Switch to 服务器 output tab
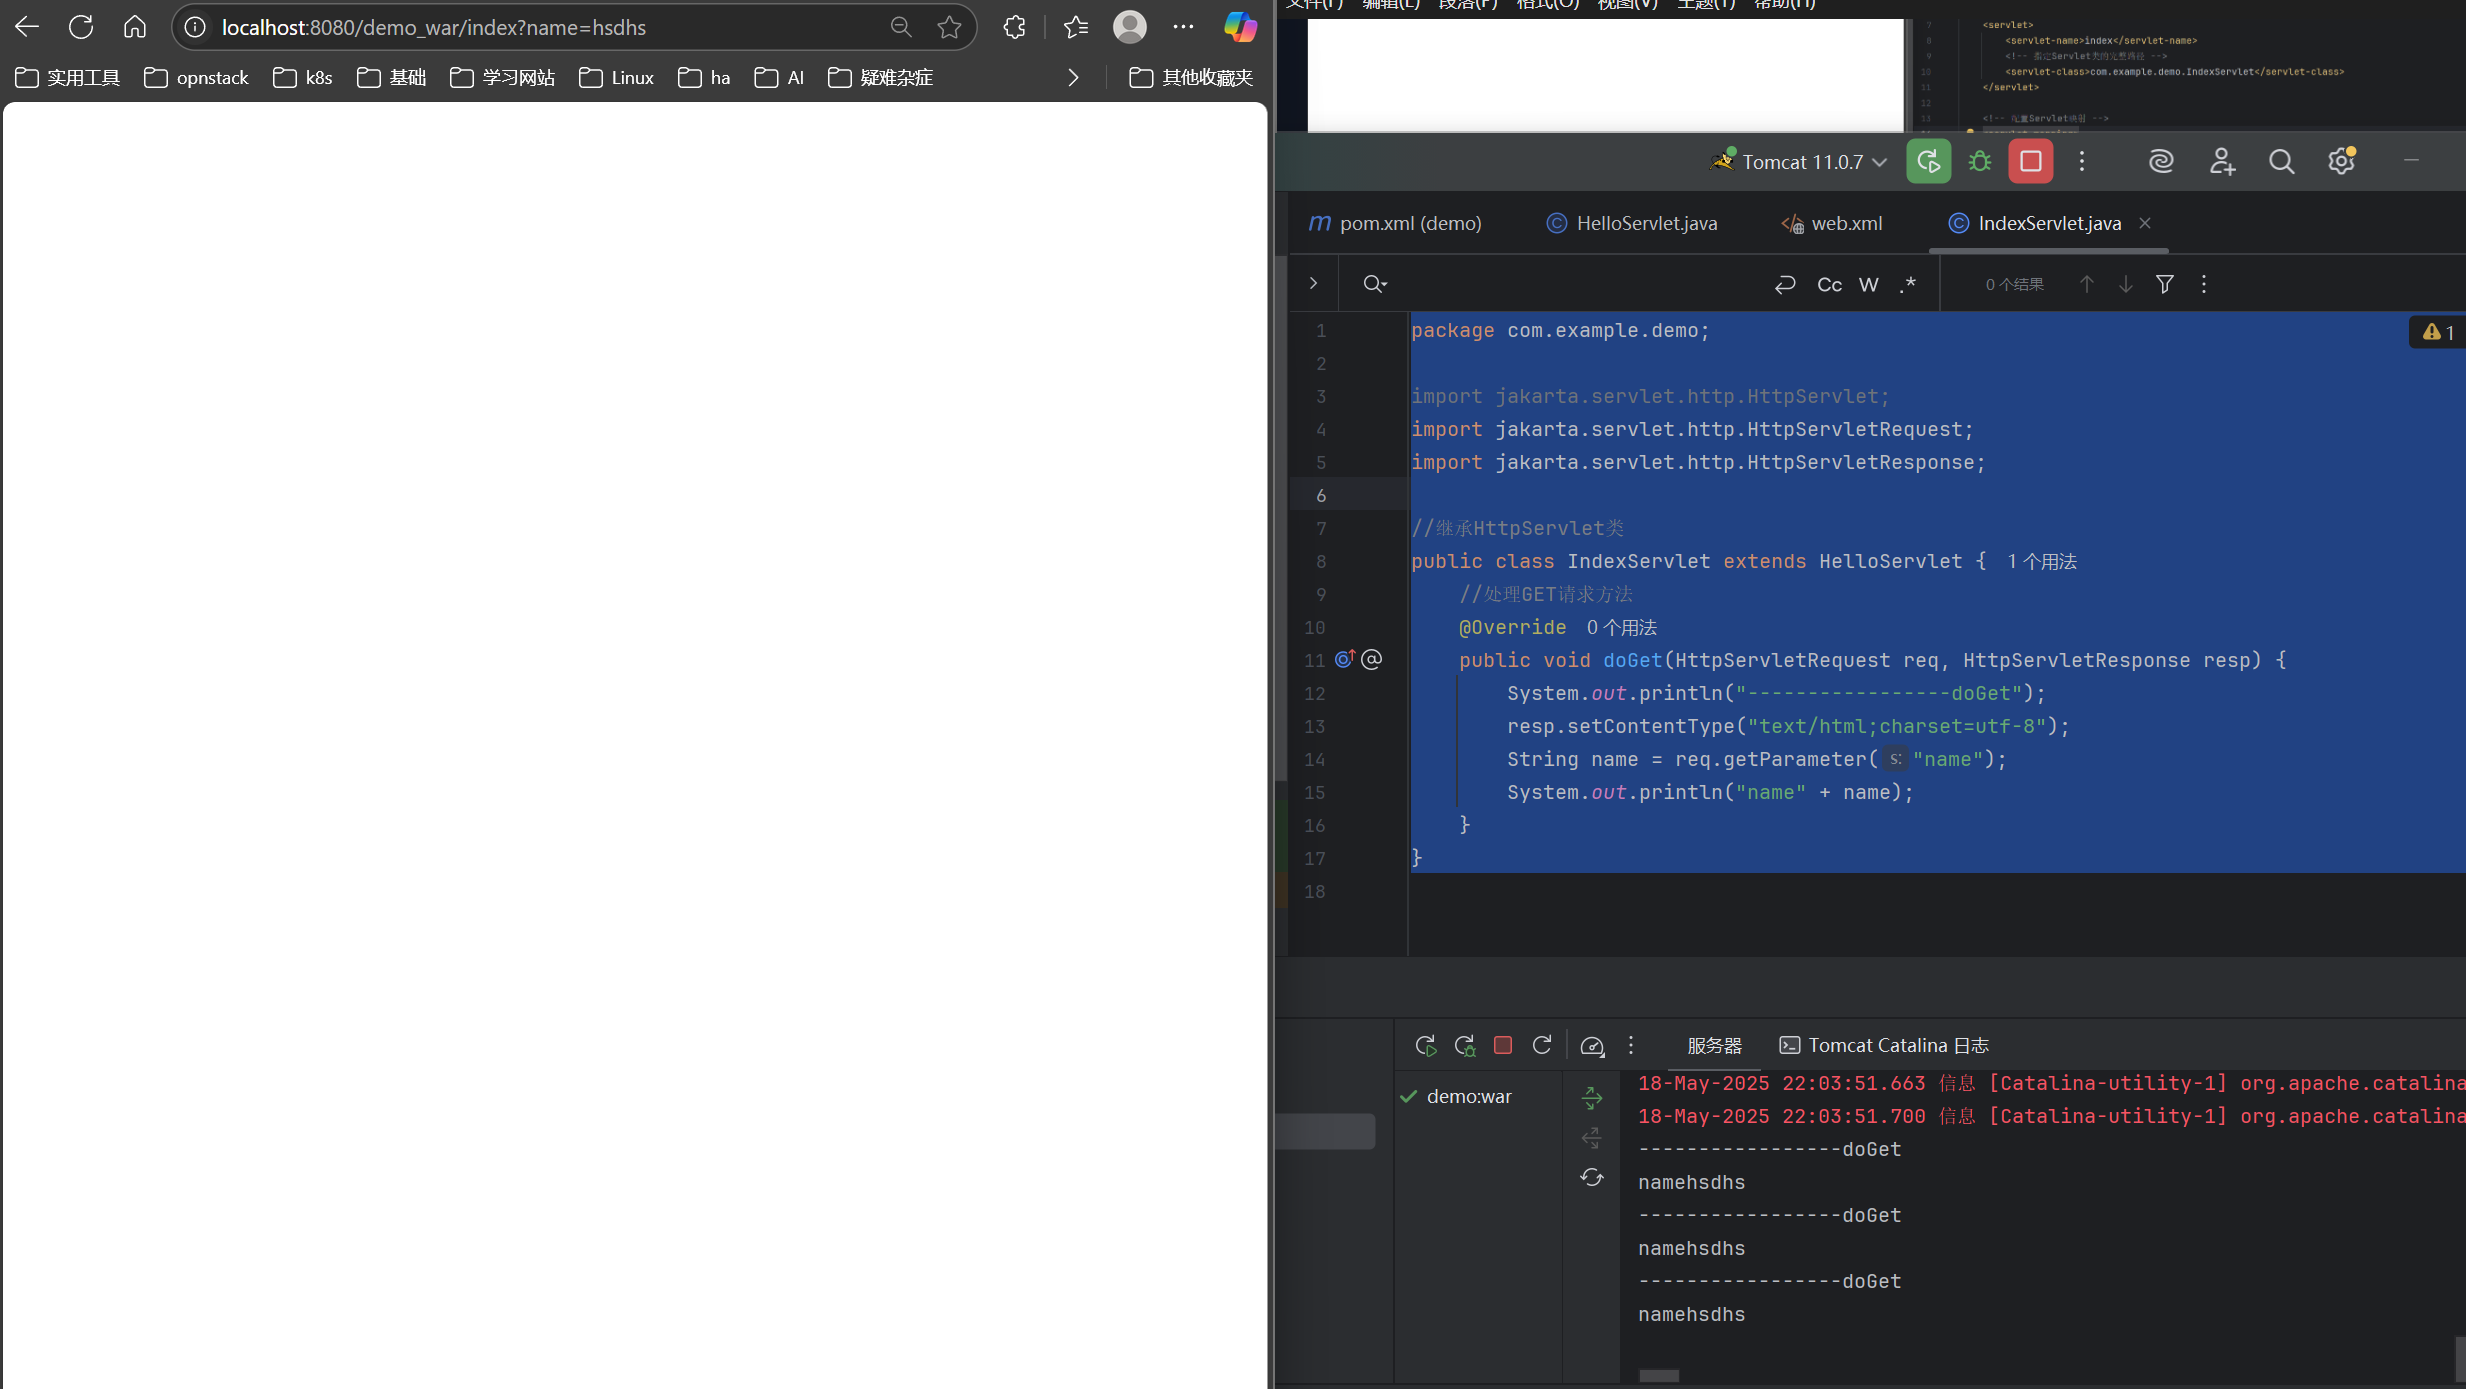This screenshot has height=1389, width=2466. tap(1715, 1045)
